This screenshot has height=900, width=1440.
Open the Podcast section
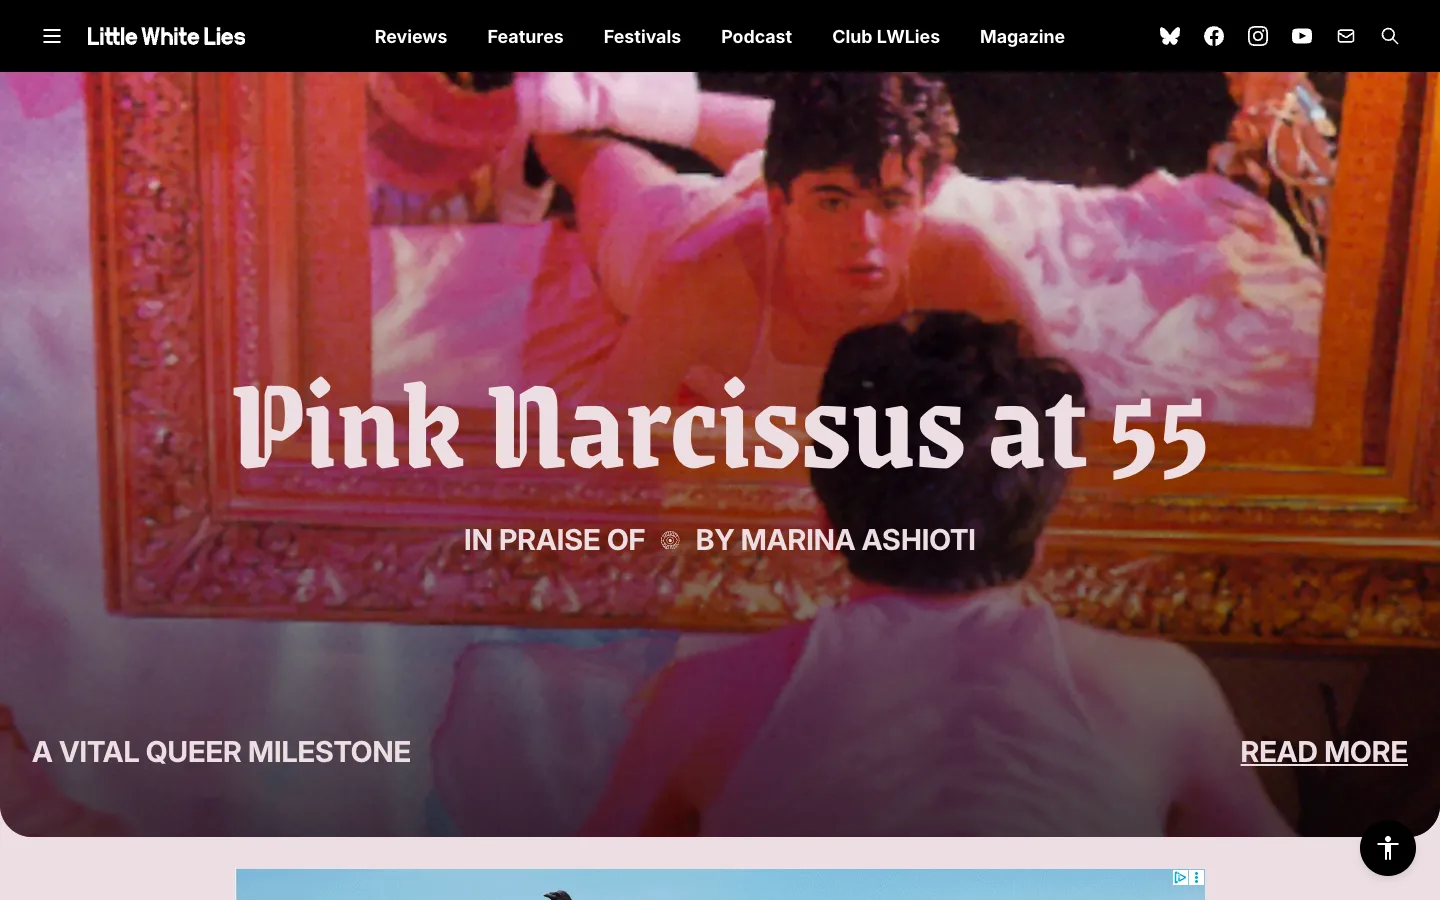pos(756,36)
